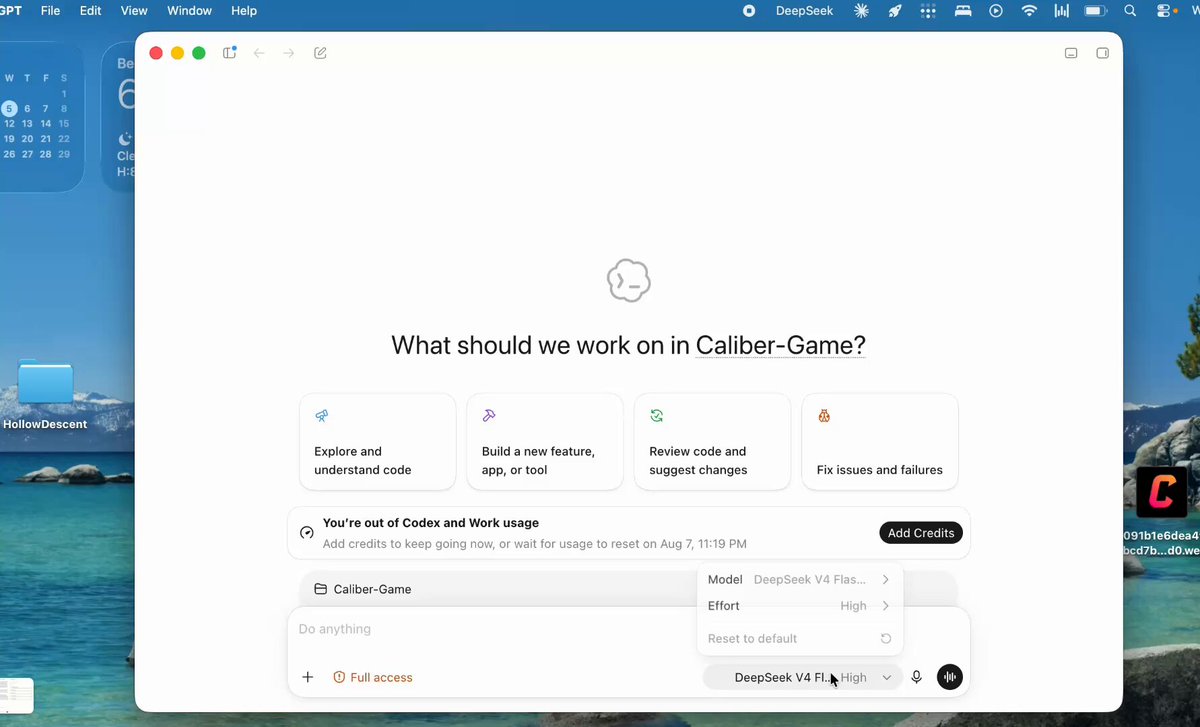Select Explore and understand code card
Screen dimensions: 1200x727
(x=378, y=441)
